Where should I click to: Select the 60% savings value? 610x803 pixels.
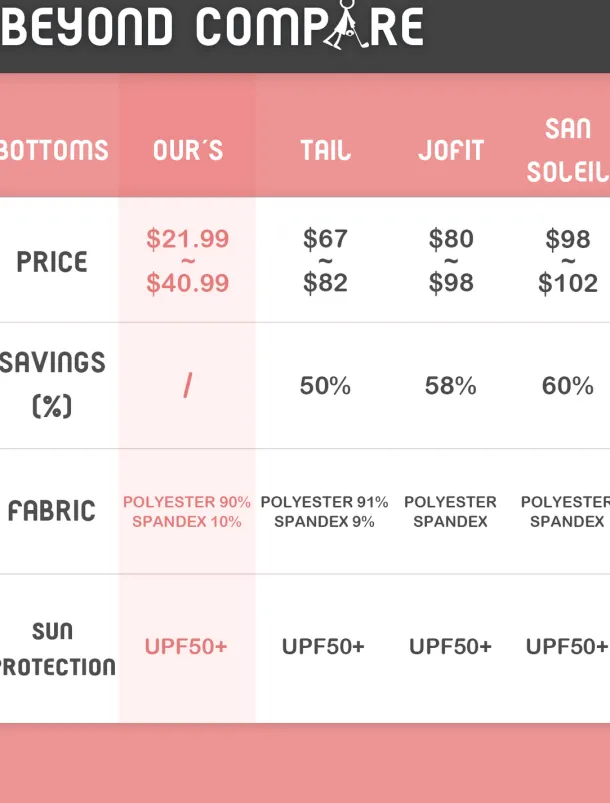pyautogui.click(x=568, y=386)
